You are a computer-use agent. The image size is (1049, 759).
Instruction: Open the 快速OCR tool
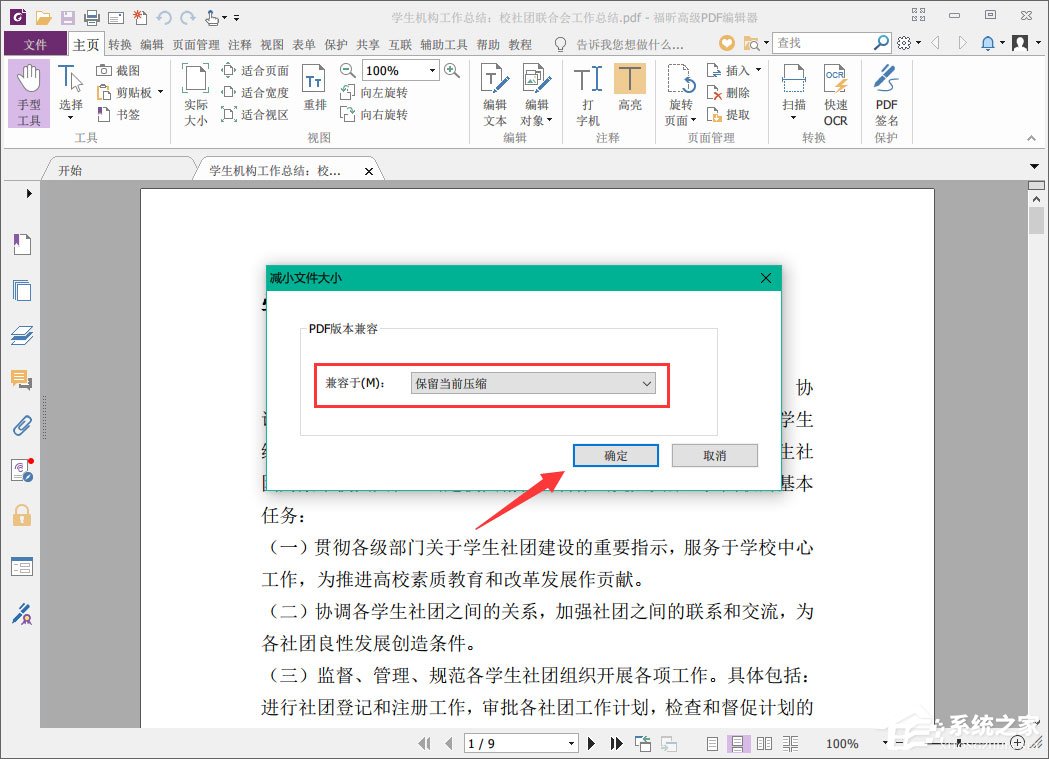[835, 97]
